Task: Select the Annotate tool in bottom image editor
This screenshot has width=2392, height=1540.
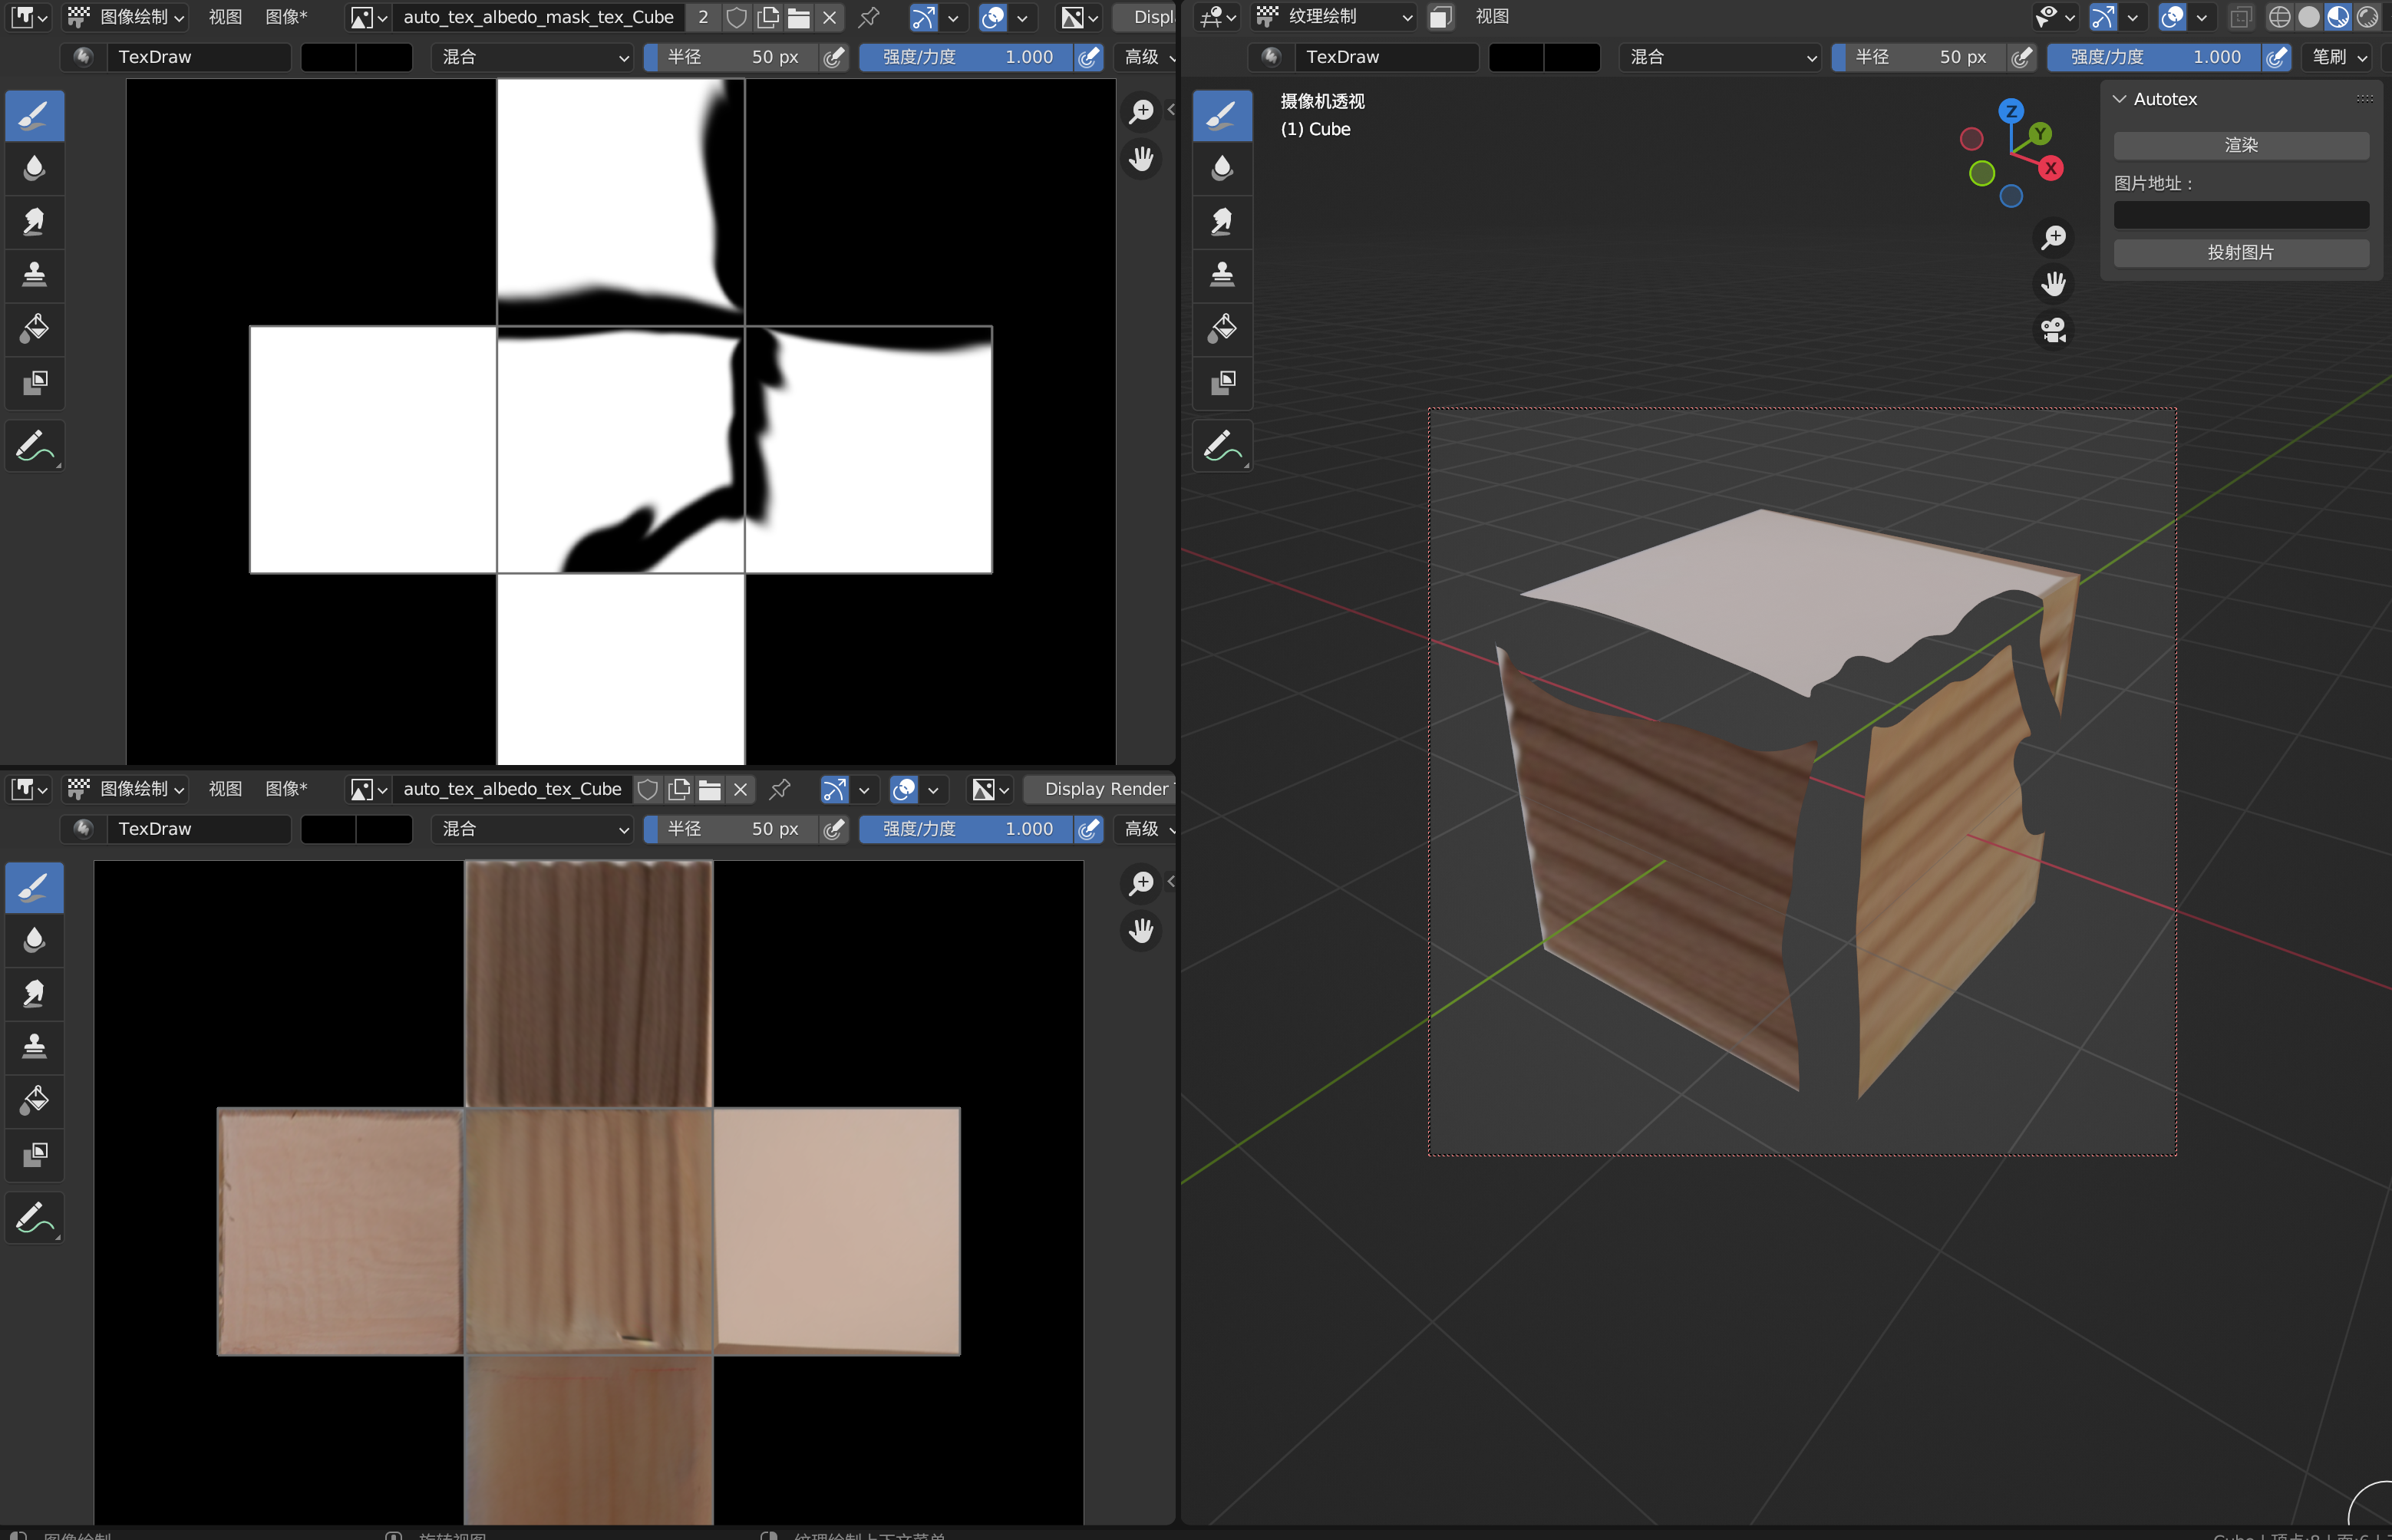Action: coord(34,1218)
